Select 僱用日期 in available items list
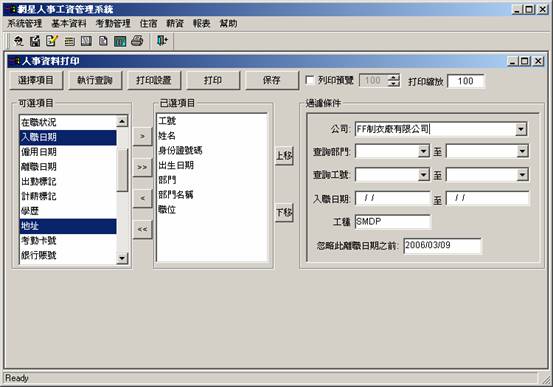The image size is (553, 387). coord(68,152)
